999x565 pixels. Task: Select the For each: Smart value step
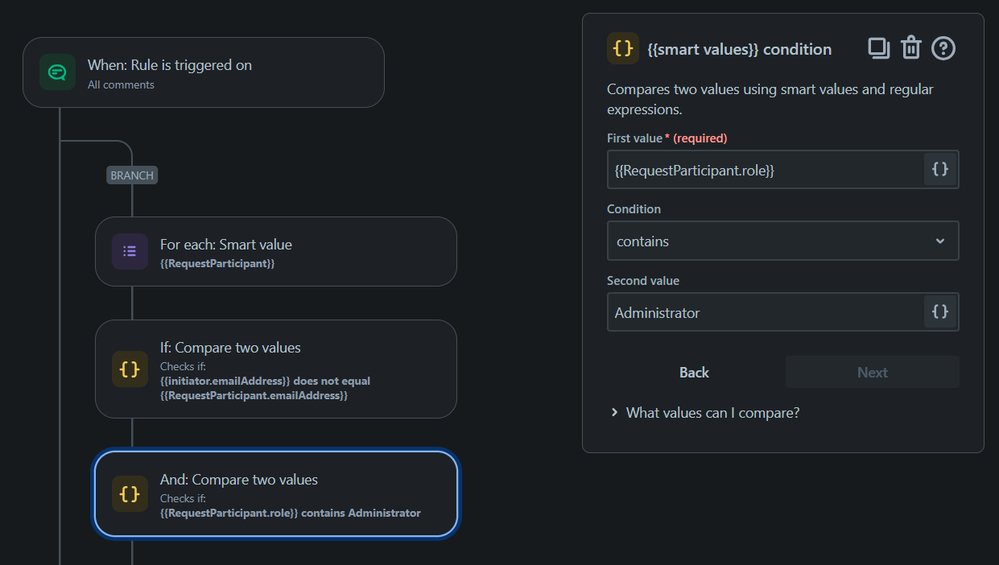coord(276,252)
